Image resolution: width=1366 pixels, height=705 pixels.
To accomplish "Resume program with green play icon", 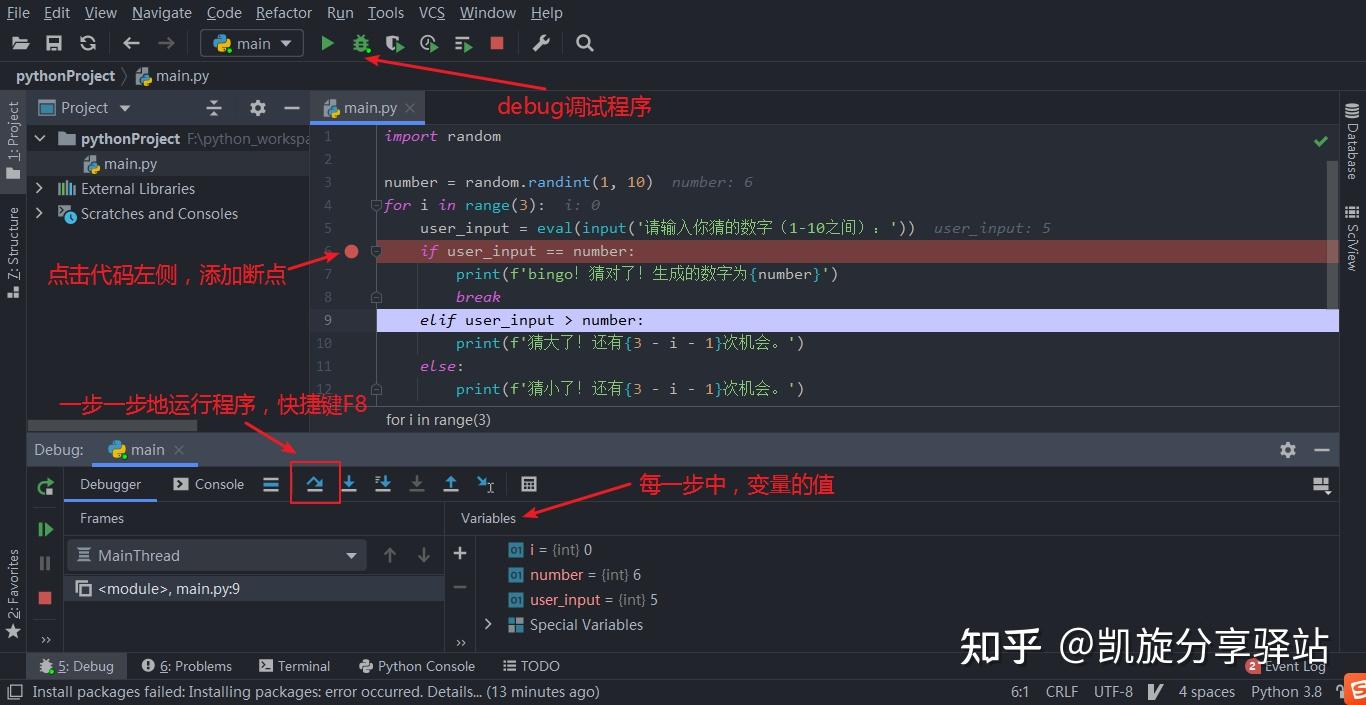I will (x=45, y=528).
